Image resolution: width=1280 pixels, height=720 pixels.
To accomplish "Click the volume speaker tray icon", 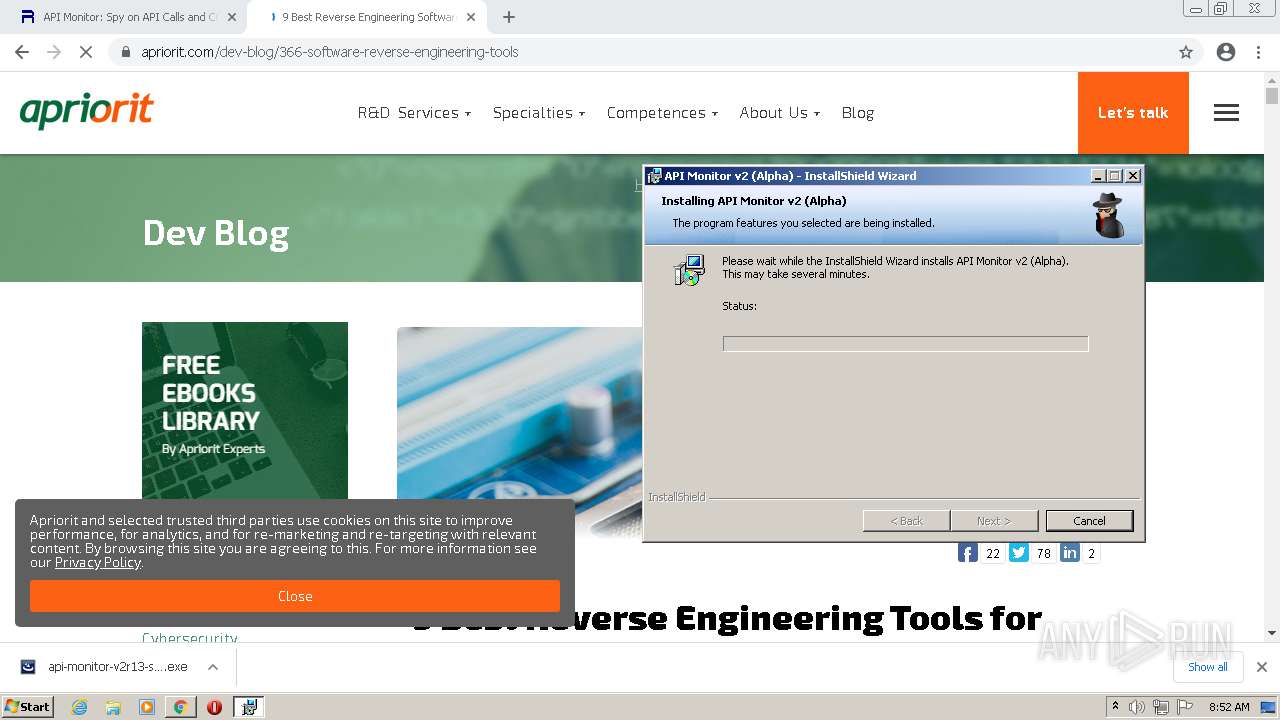I will click(x=1137, y=707).
